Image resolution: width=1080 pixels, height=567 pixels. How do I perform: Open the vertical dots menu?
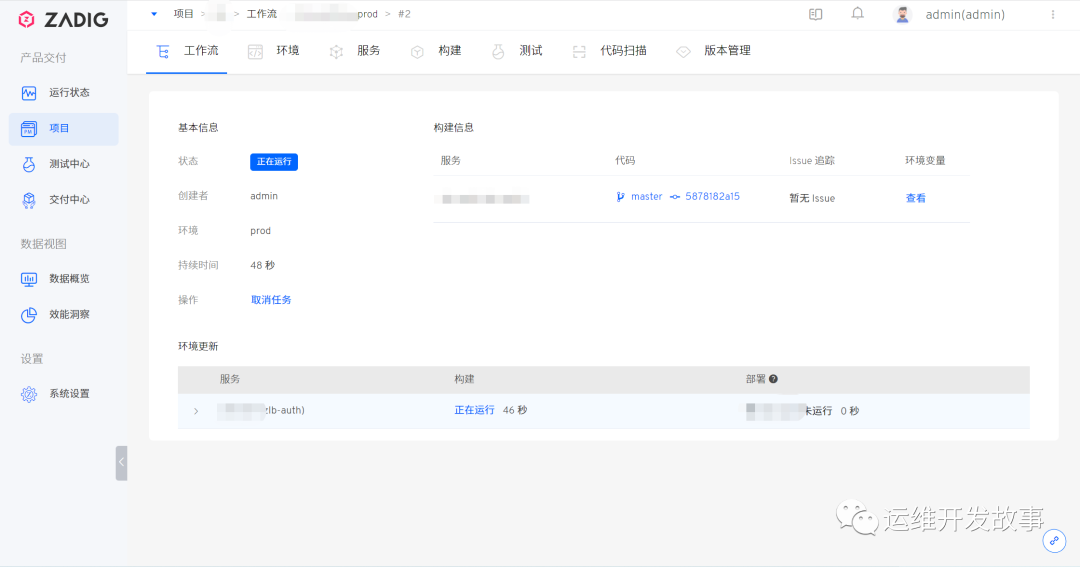1052,14
